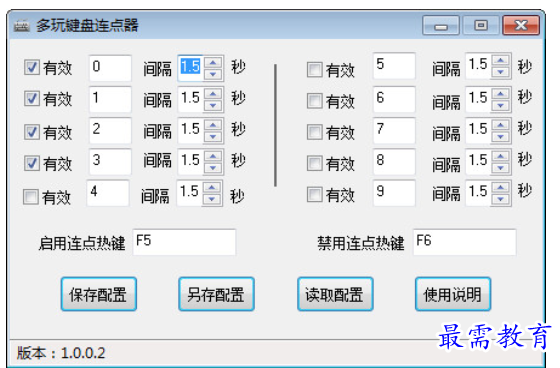Image resolution: width=560 pixels, height=368 pixels.
Task: Decrease interval for key 1 with down arrow
Action: point(213,105)
